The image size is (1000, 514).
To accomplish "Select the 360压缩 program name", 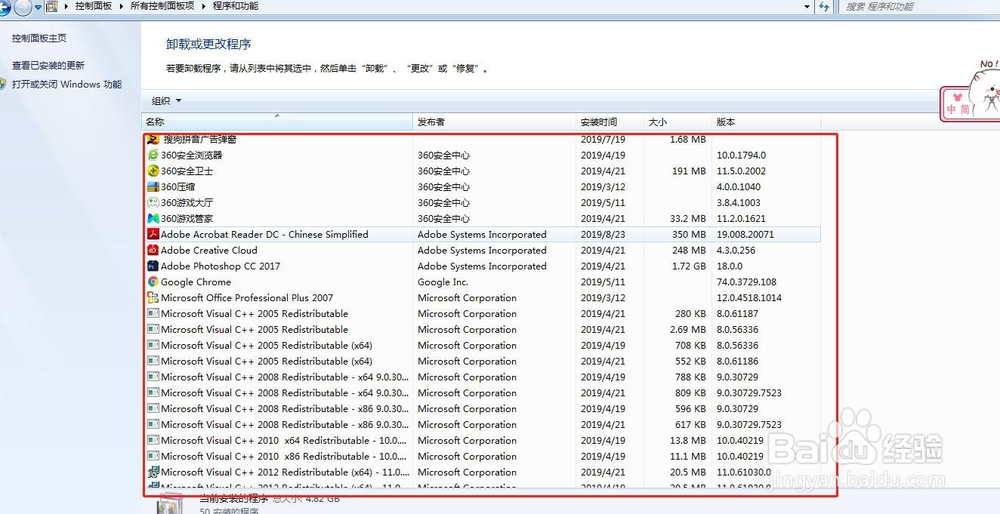I will (178, 187).
